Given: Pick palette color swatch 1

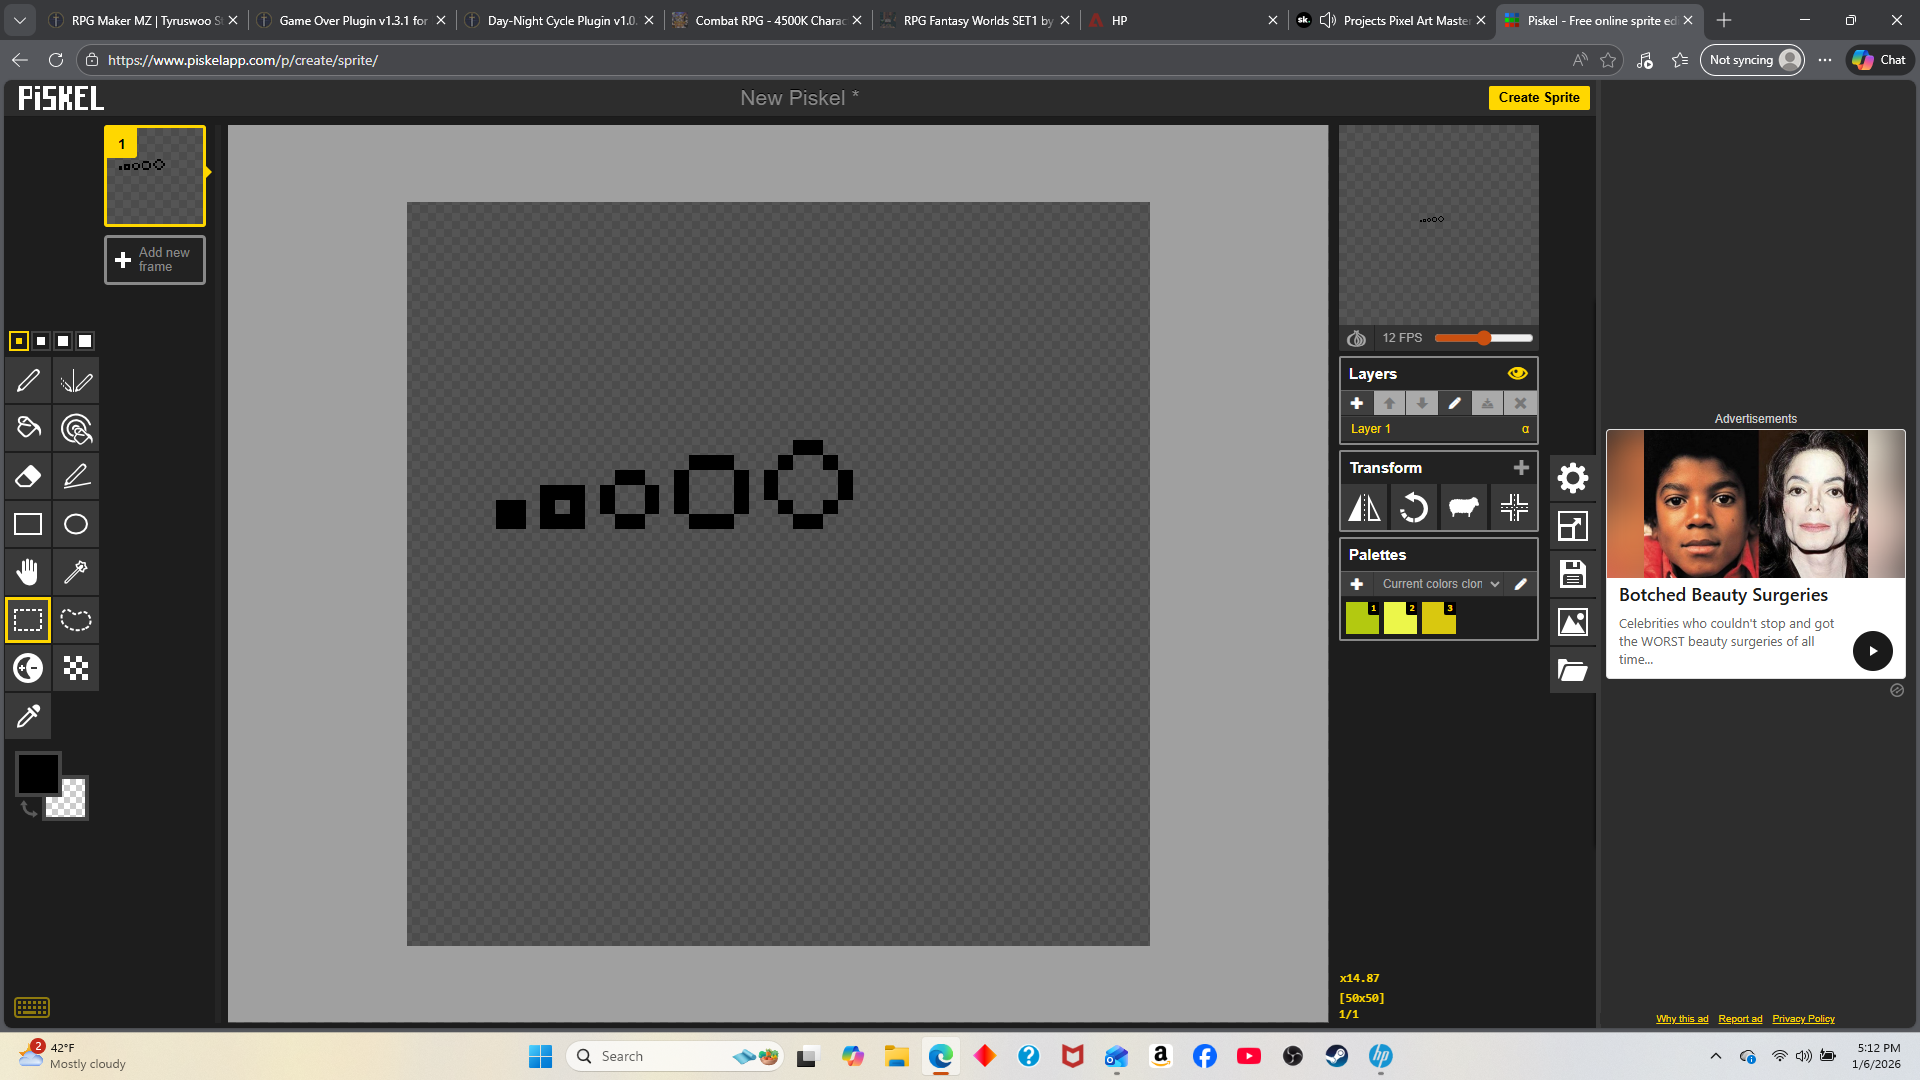Looking at the screenshot, I should (x=1362, y=618).
